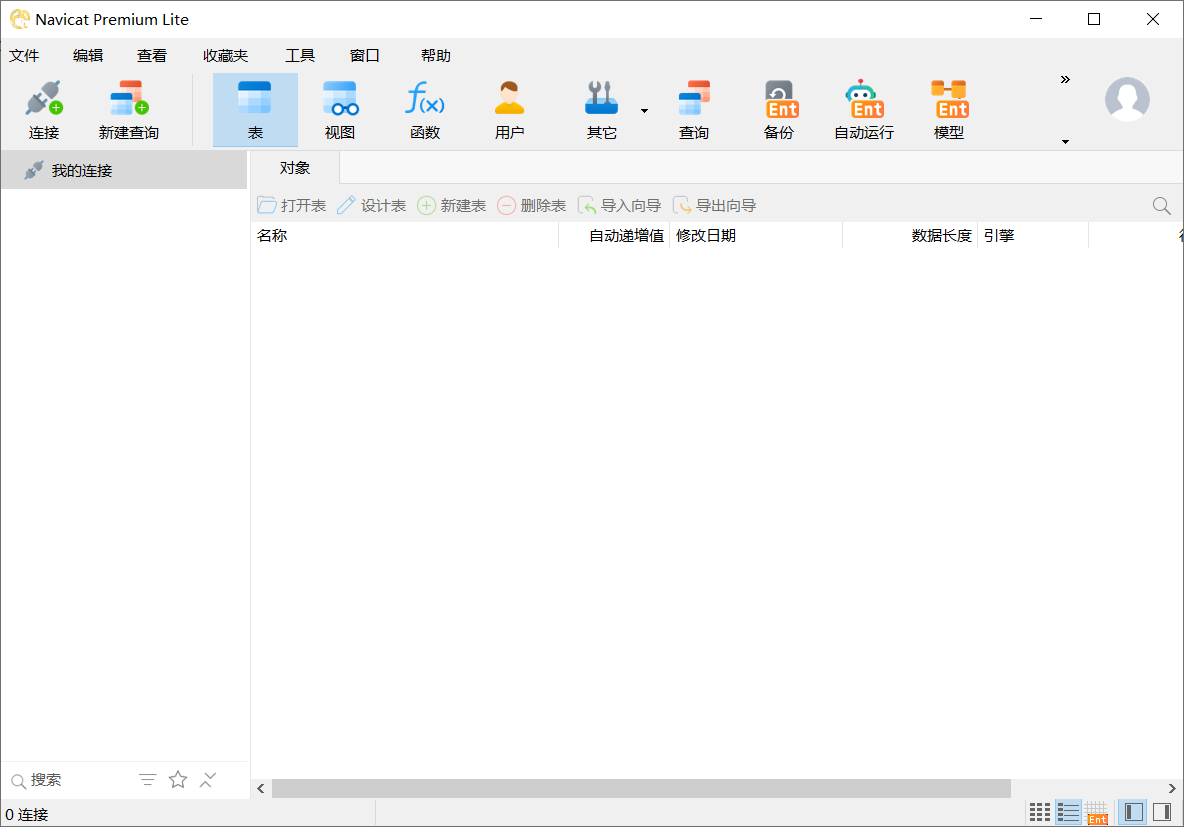
Task: Open the 工具 (Tools) menu
Action: (x=299, y=56)
